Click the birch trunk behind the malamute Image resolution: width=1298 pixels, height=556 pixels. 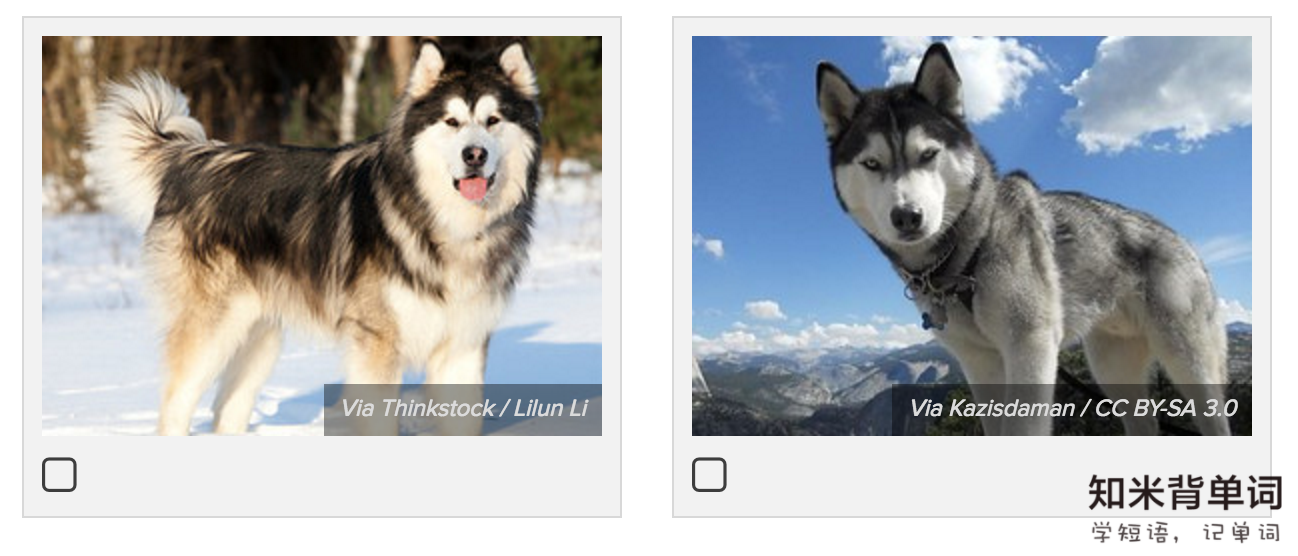point(354,88)
